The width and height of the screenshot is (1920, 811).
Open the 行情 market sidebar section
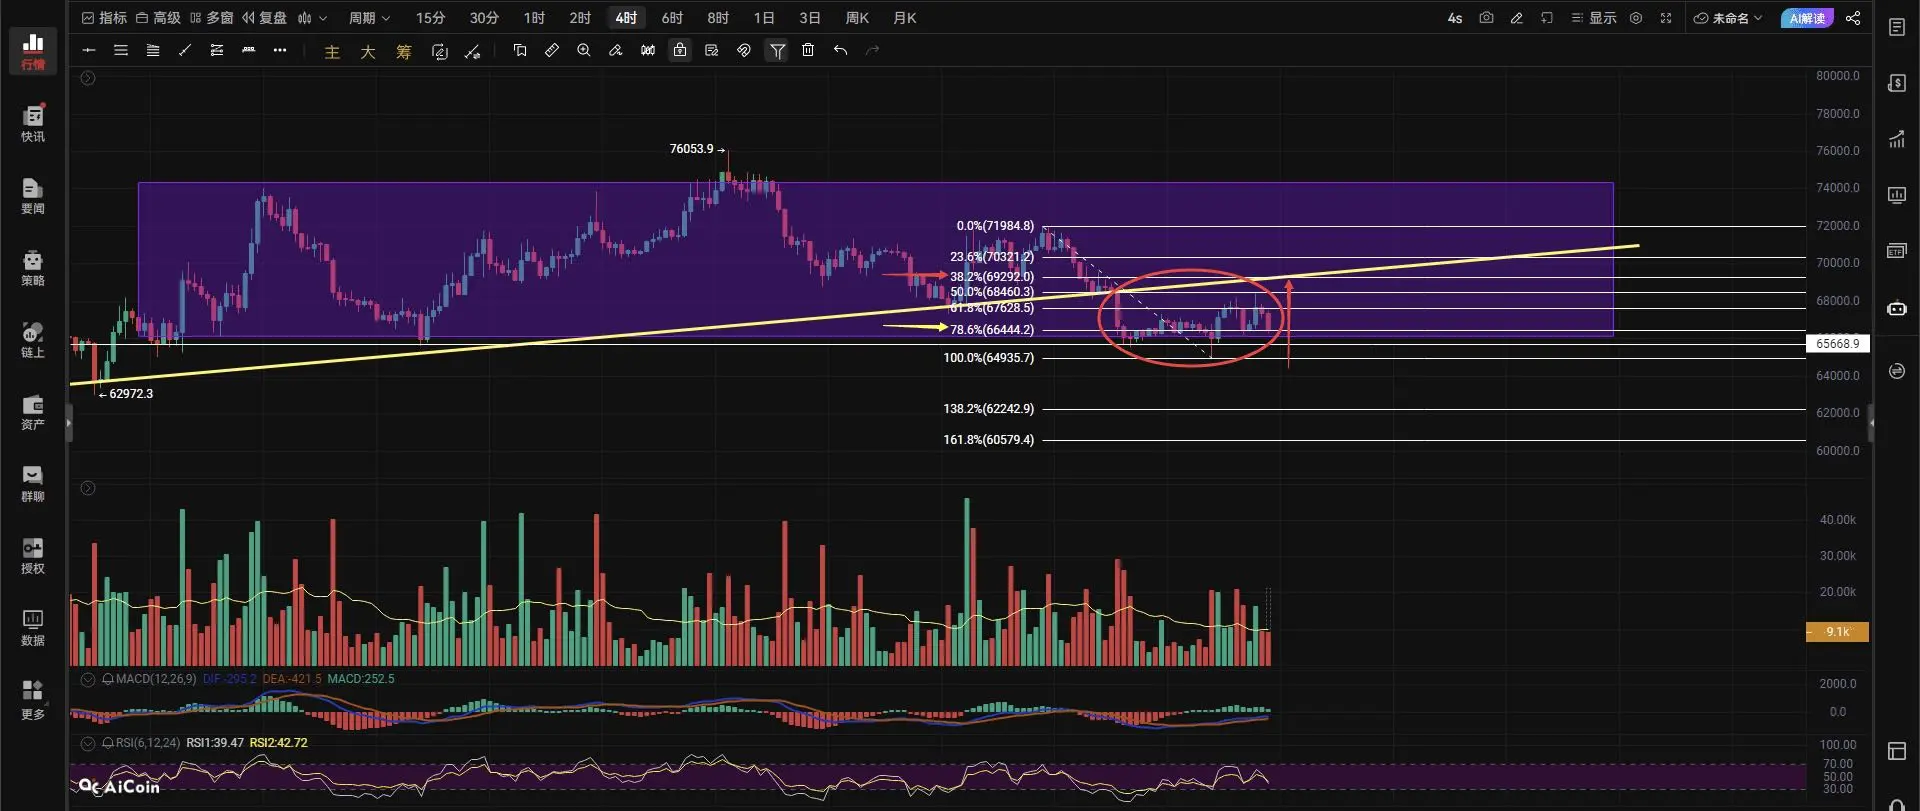pos(33,51)
